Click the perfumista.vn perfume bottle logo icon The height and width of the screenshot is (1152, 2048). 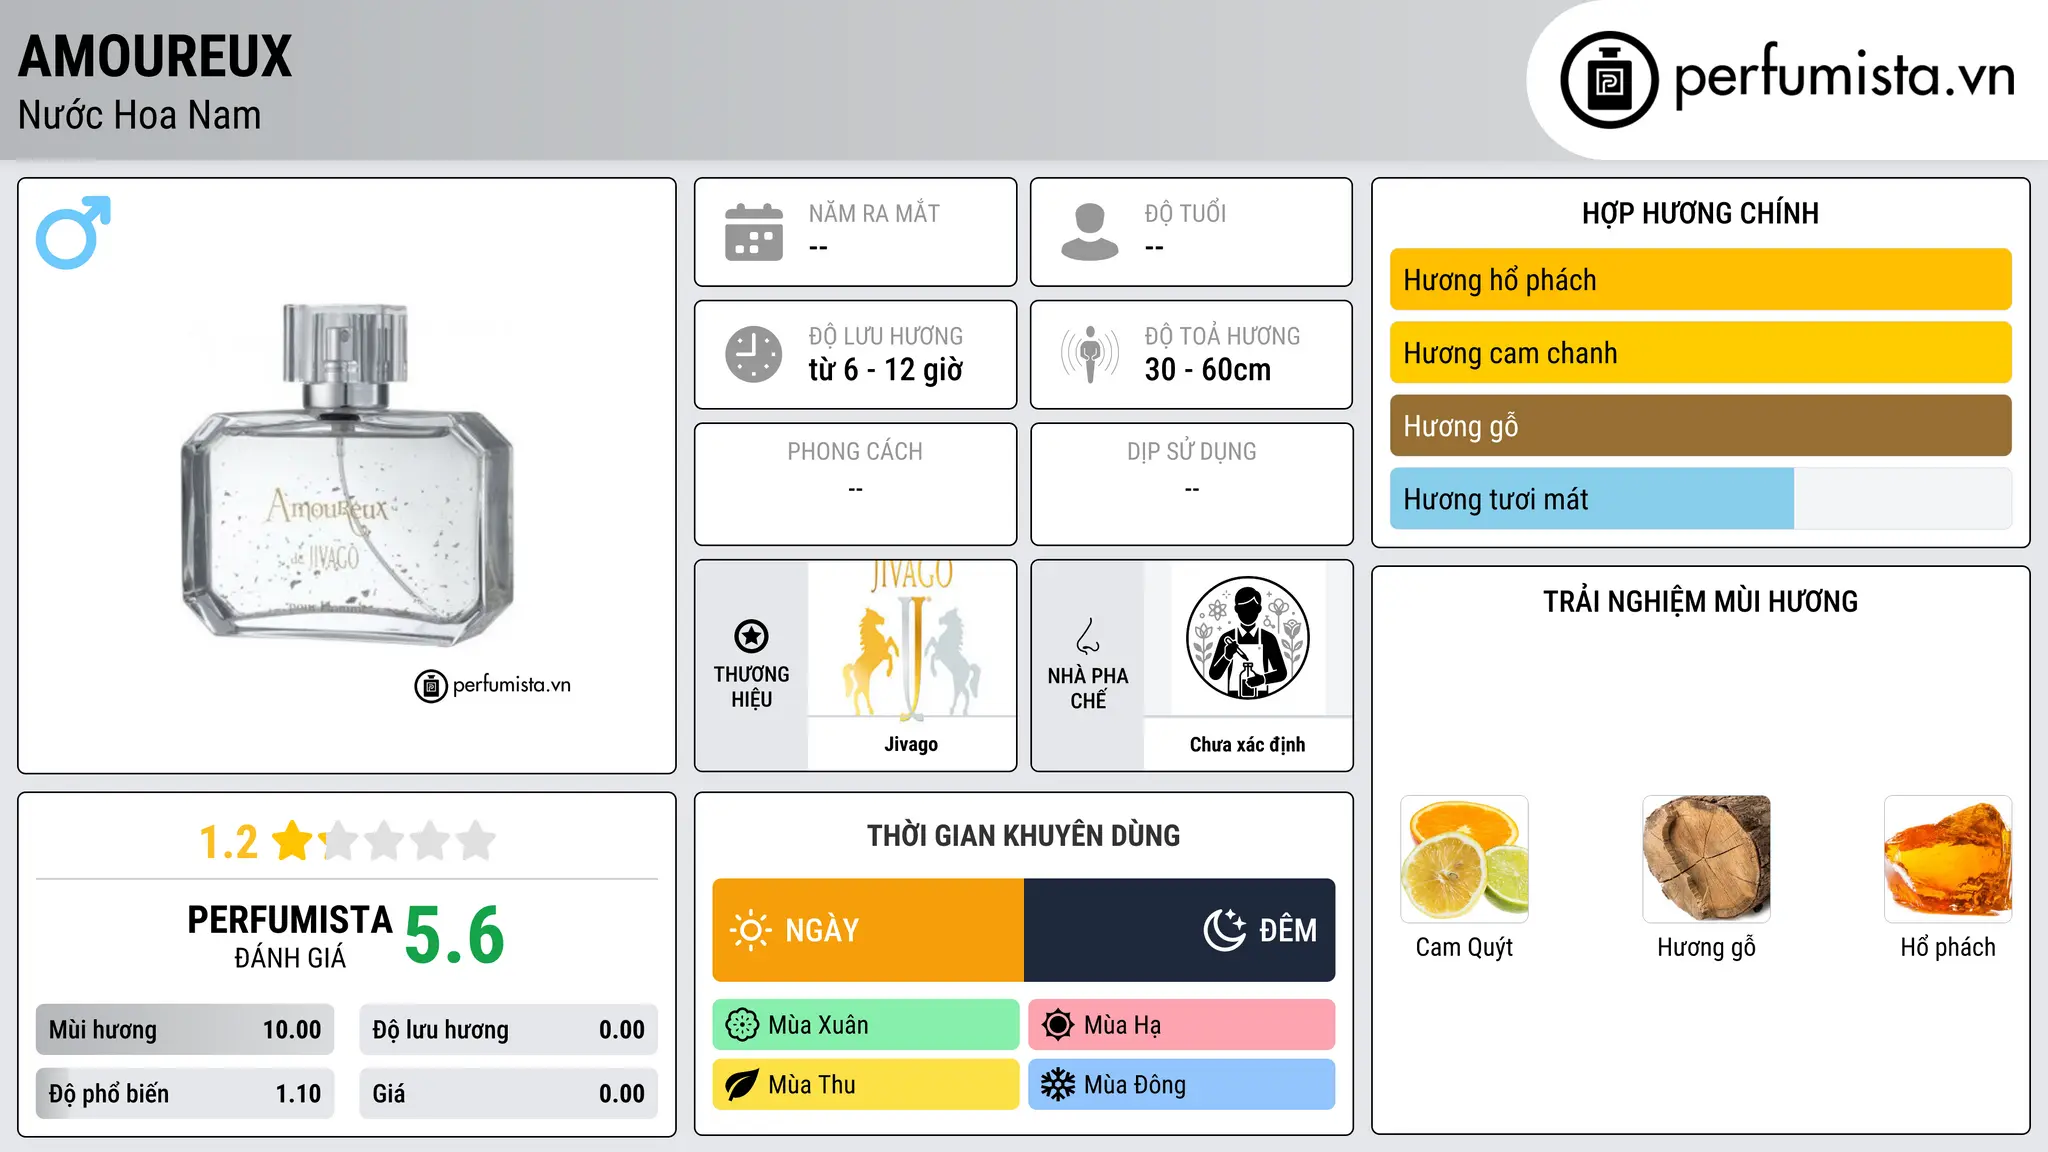[x=1609, y=80]
